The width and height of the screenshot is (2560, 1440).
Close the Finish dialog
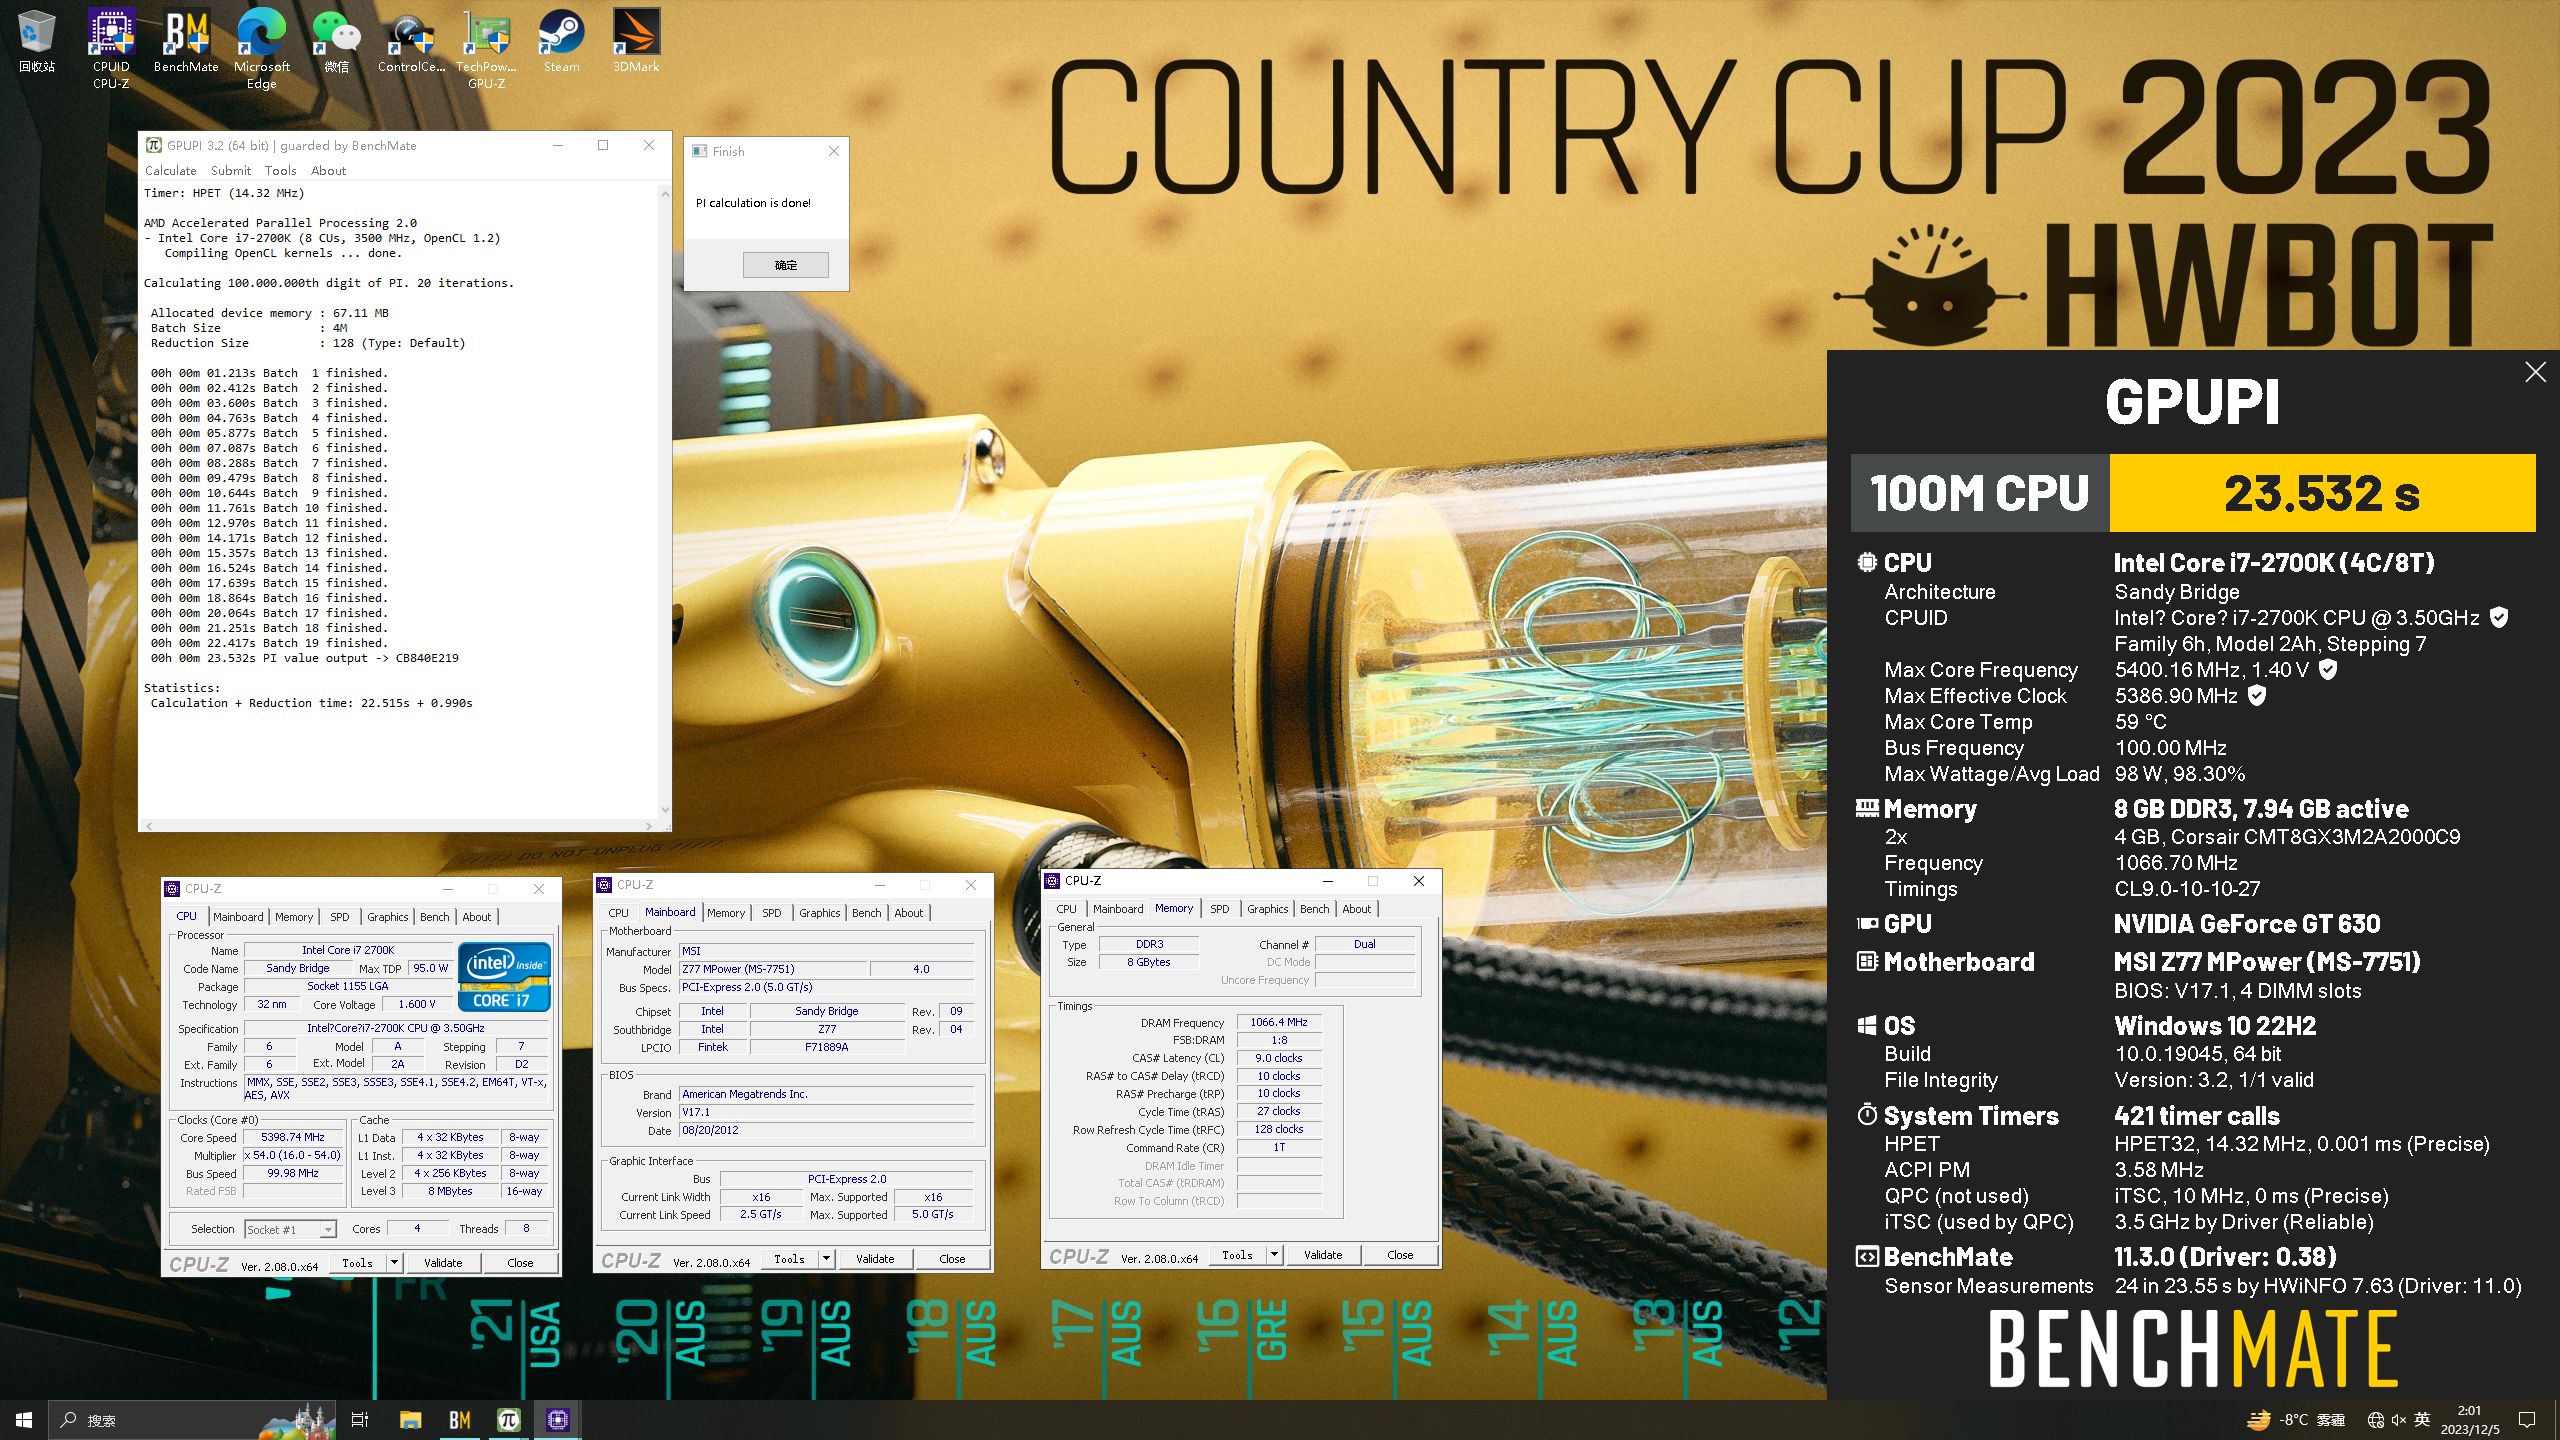833,151
